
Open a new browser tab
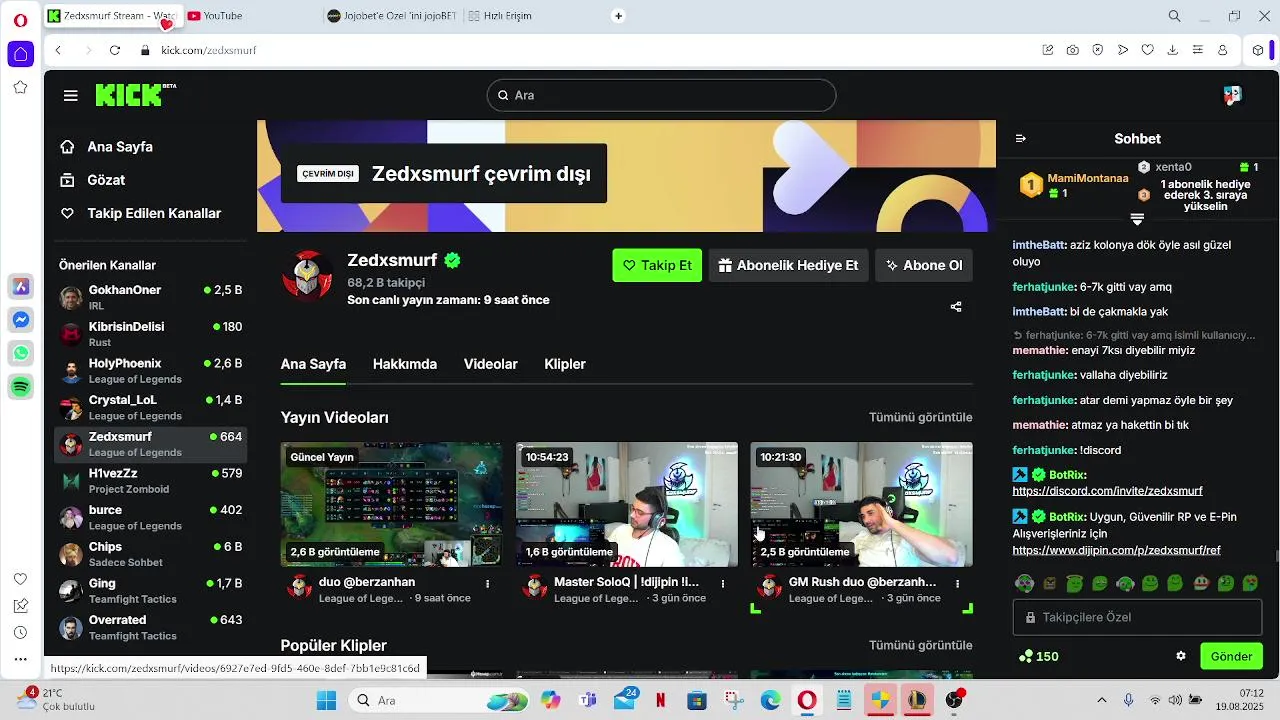[x=618, y=16]
